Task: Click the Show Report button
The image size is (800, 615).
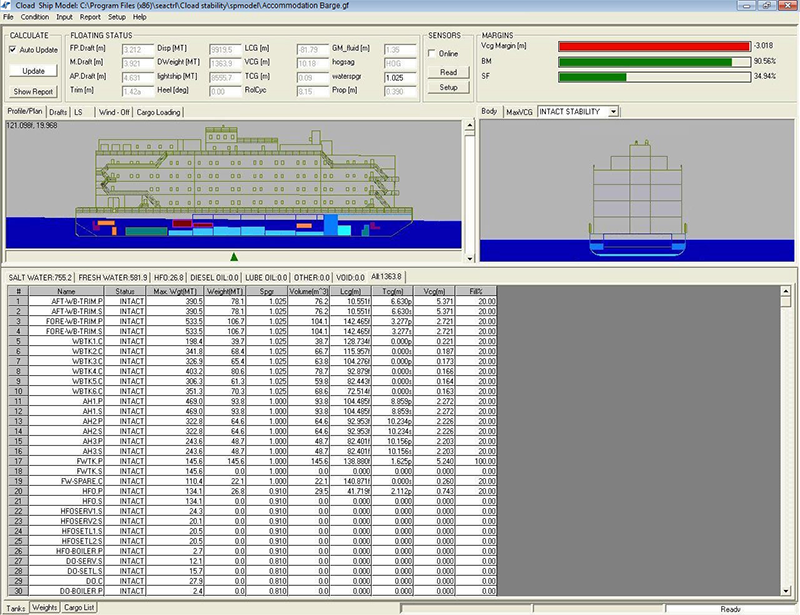Action: [32, 91]
